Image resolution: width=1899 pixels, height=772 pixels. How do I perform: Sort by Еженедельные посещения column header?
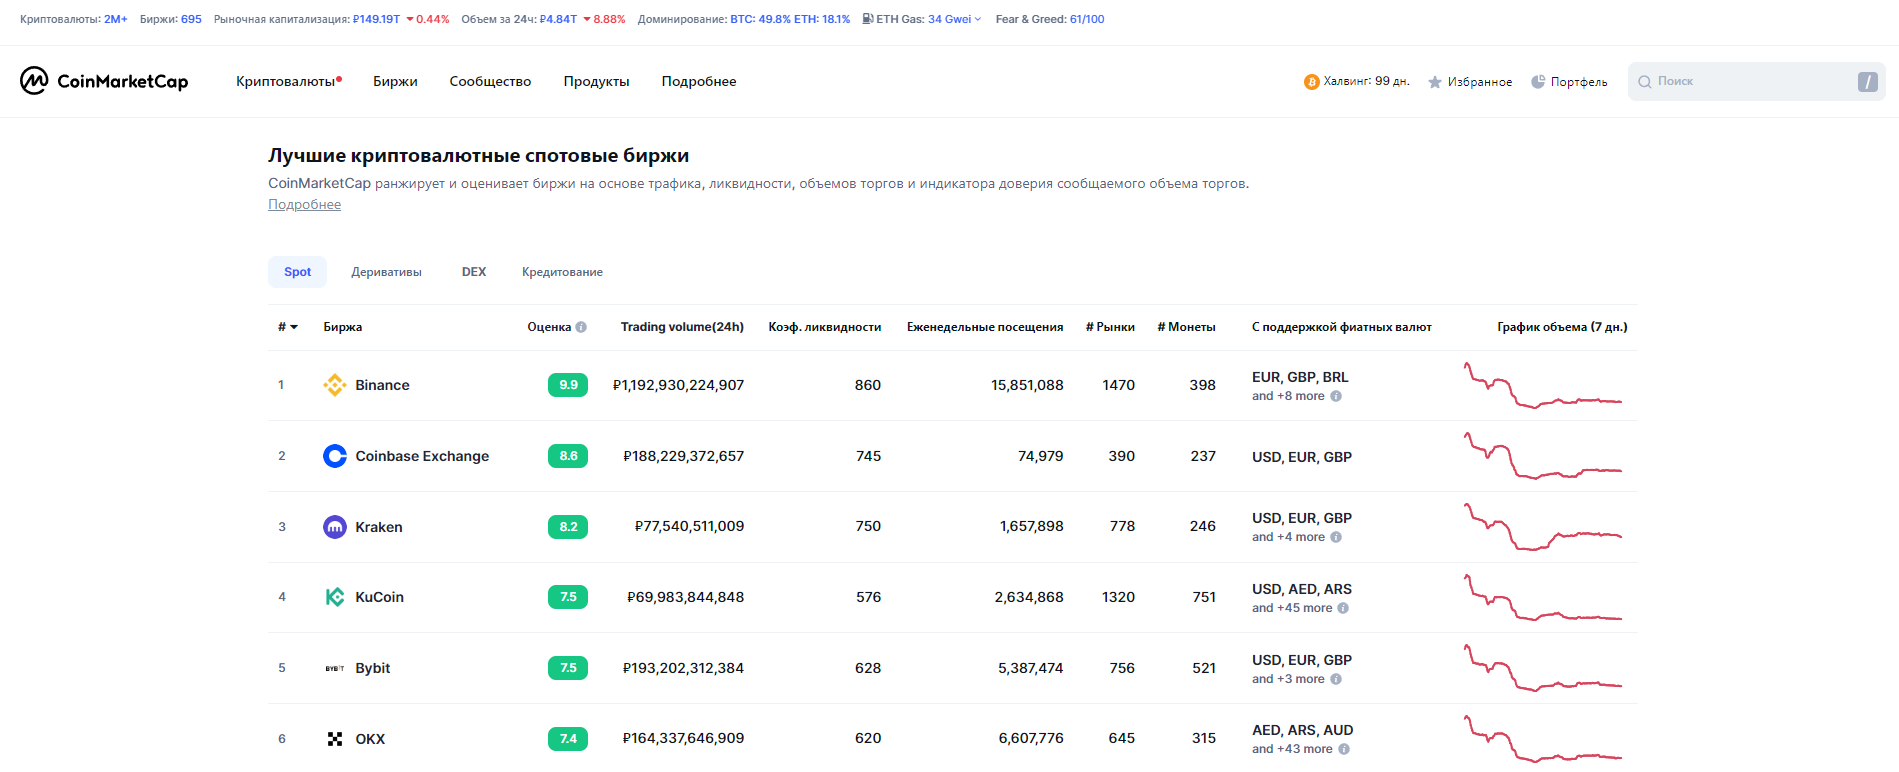click(x=985, y=327)
